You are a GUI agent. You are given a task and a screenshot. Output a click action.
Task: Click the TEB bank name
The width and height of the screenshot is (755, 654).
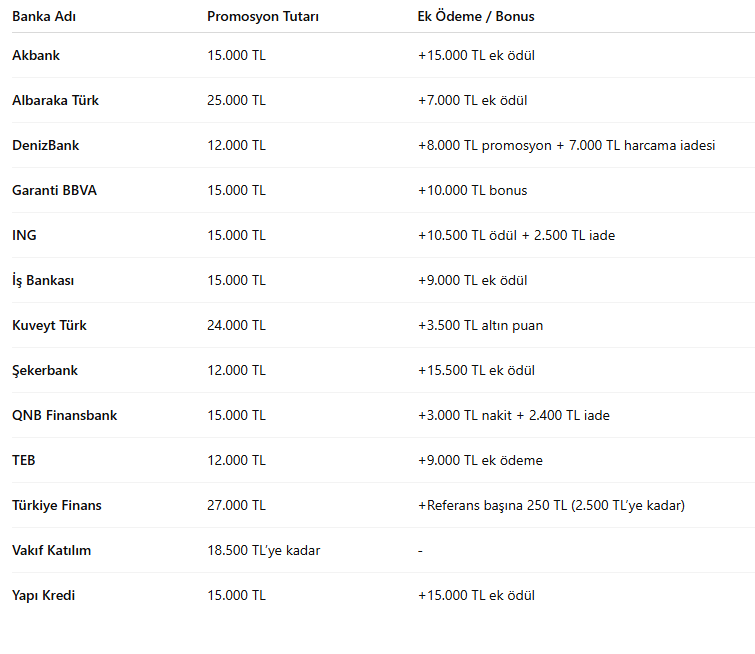(x=24, y=460)
